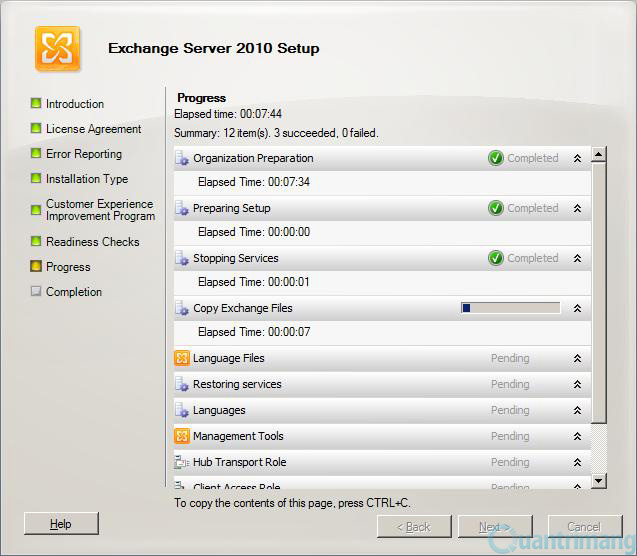Image resolution: width=637 pixels, height=556 pixels.
Task: Click the Language Files orange icon
Action: [182, 358]
